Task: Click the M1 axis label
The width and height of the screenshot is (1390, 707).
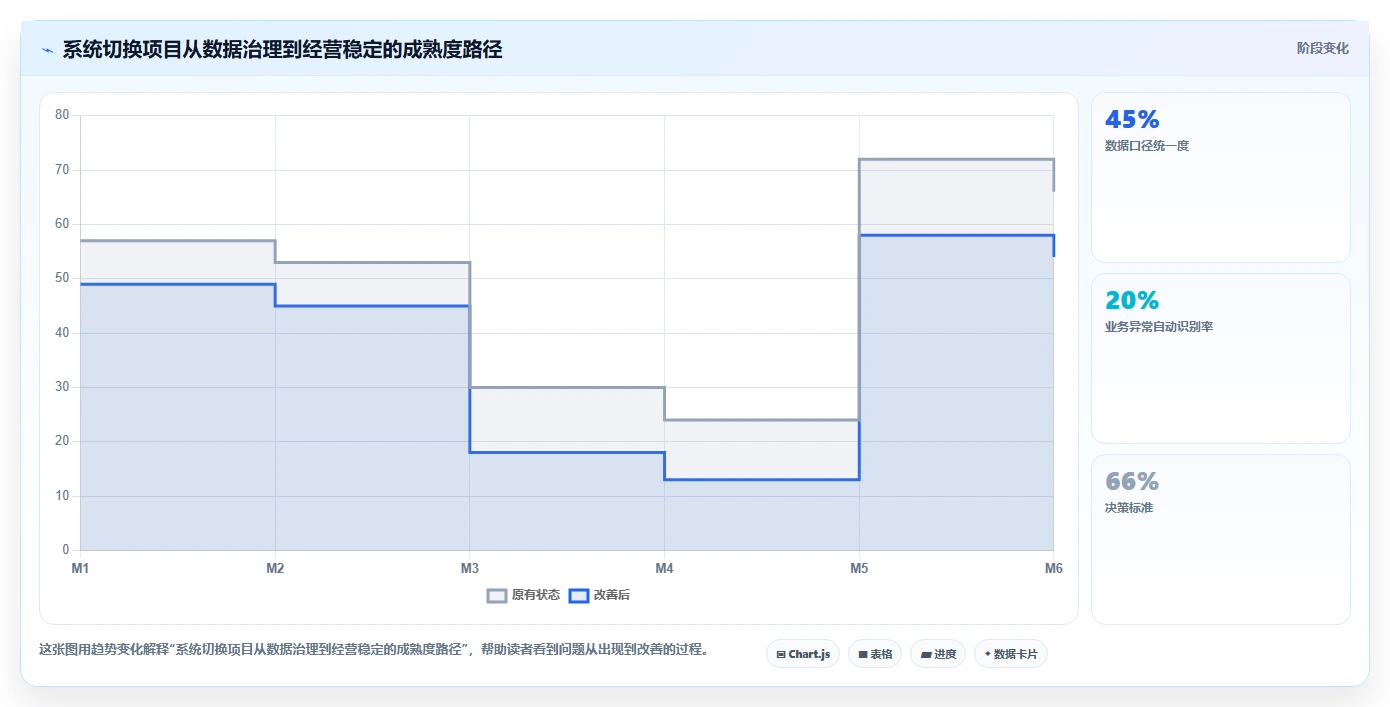Action: tap(80, 569)
